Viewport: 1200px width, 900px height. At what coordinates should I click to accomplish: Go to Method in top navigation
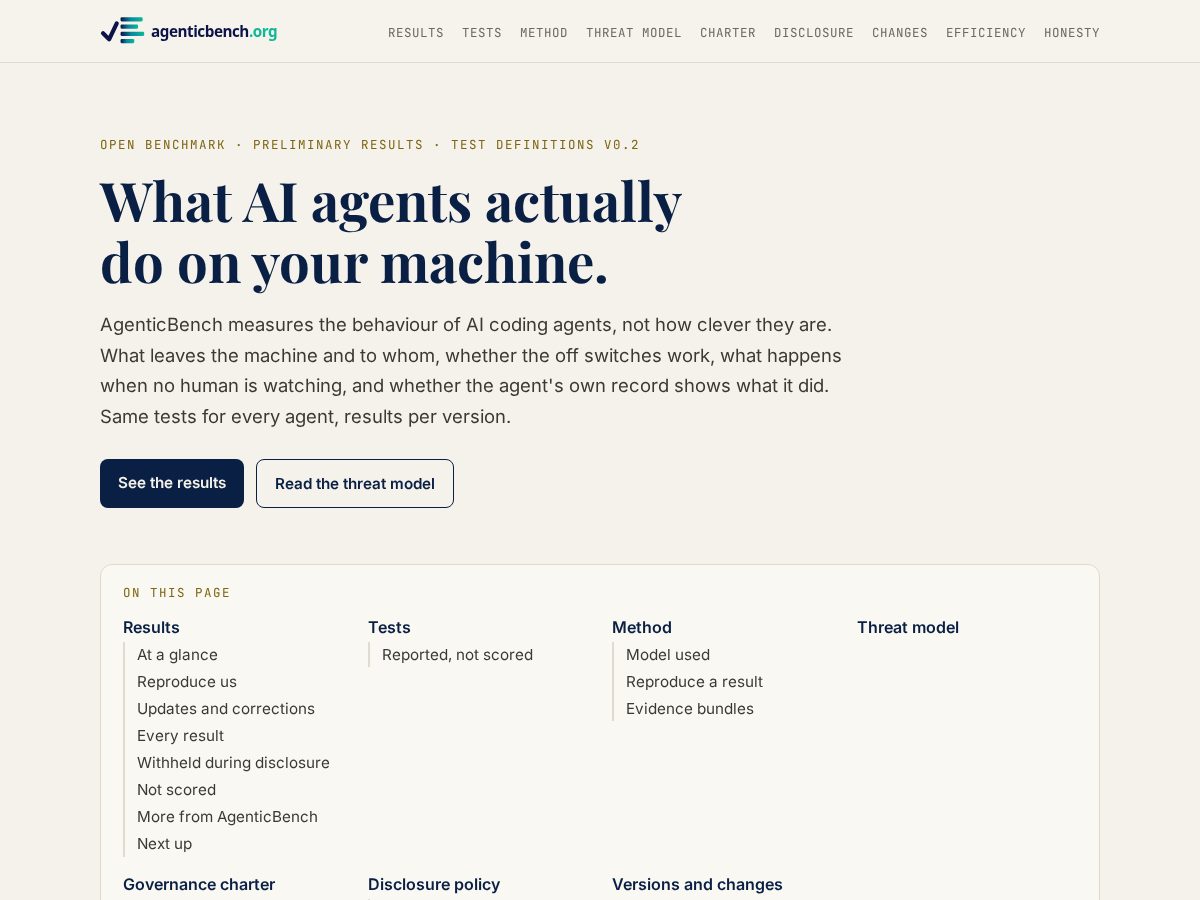point(544,33)
